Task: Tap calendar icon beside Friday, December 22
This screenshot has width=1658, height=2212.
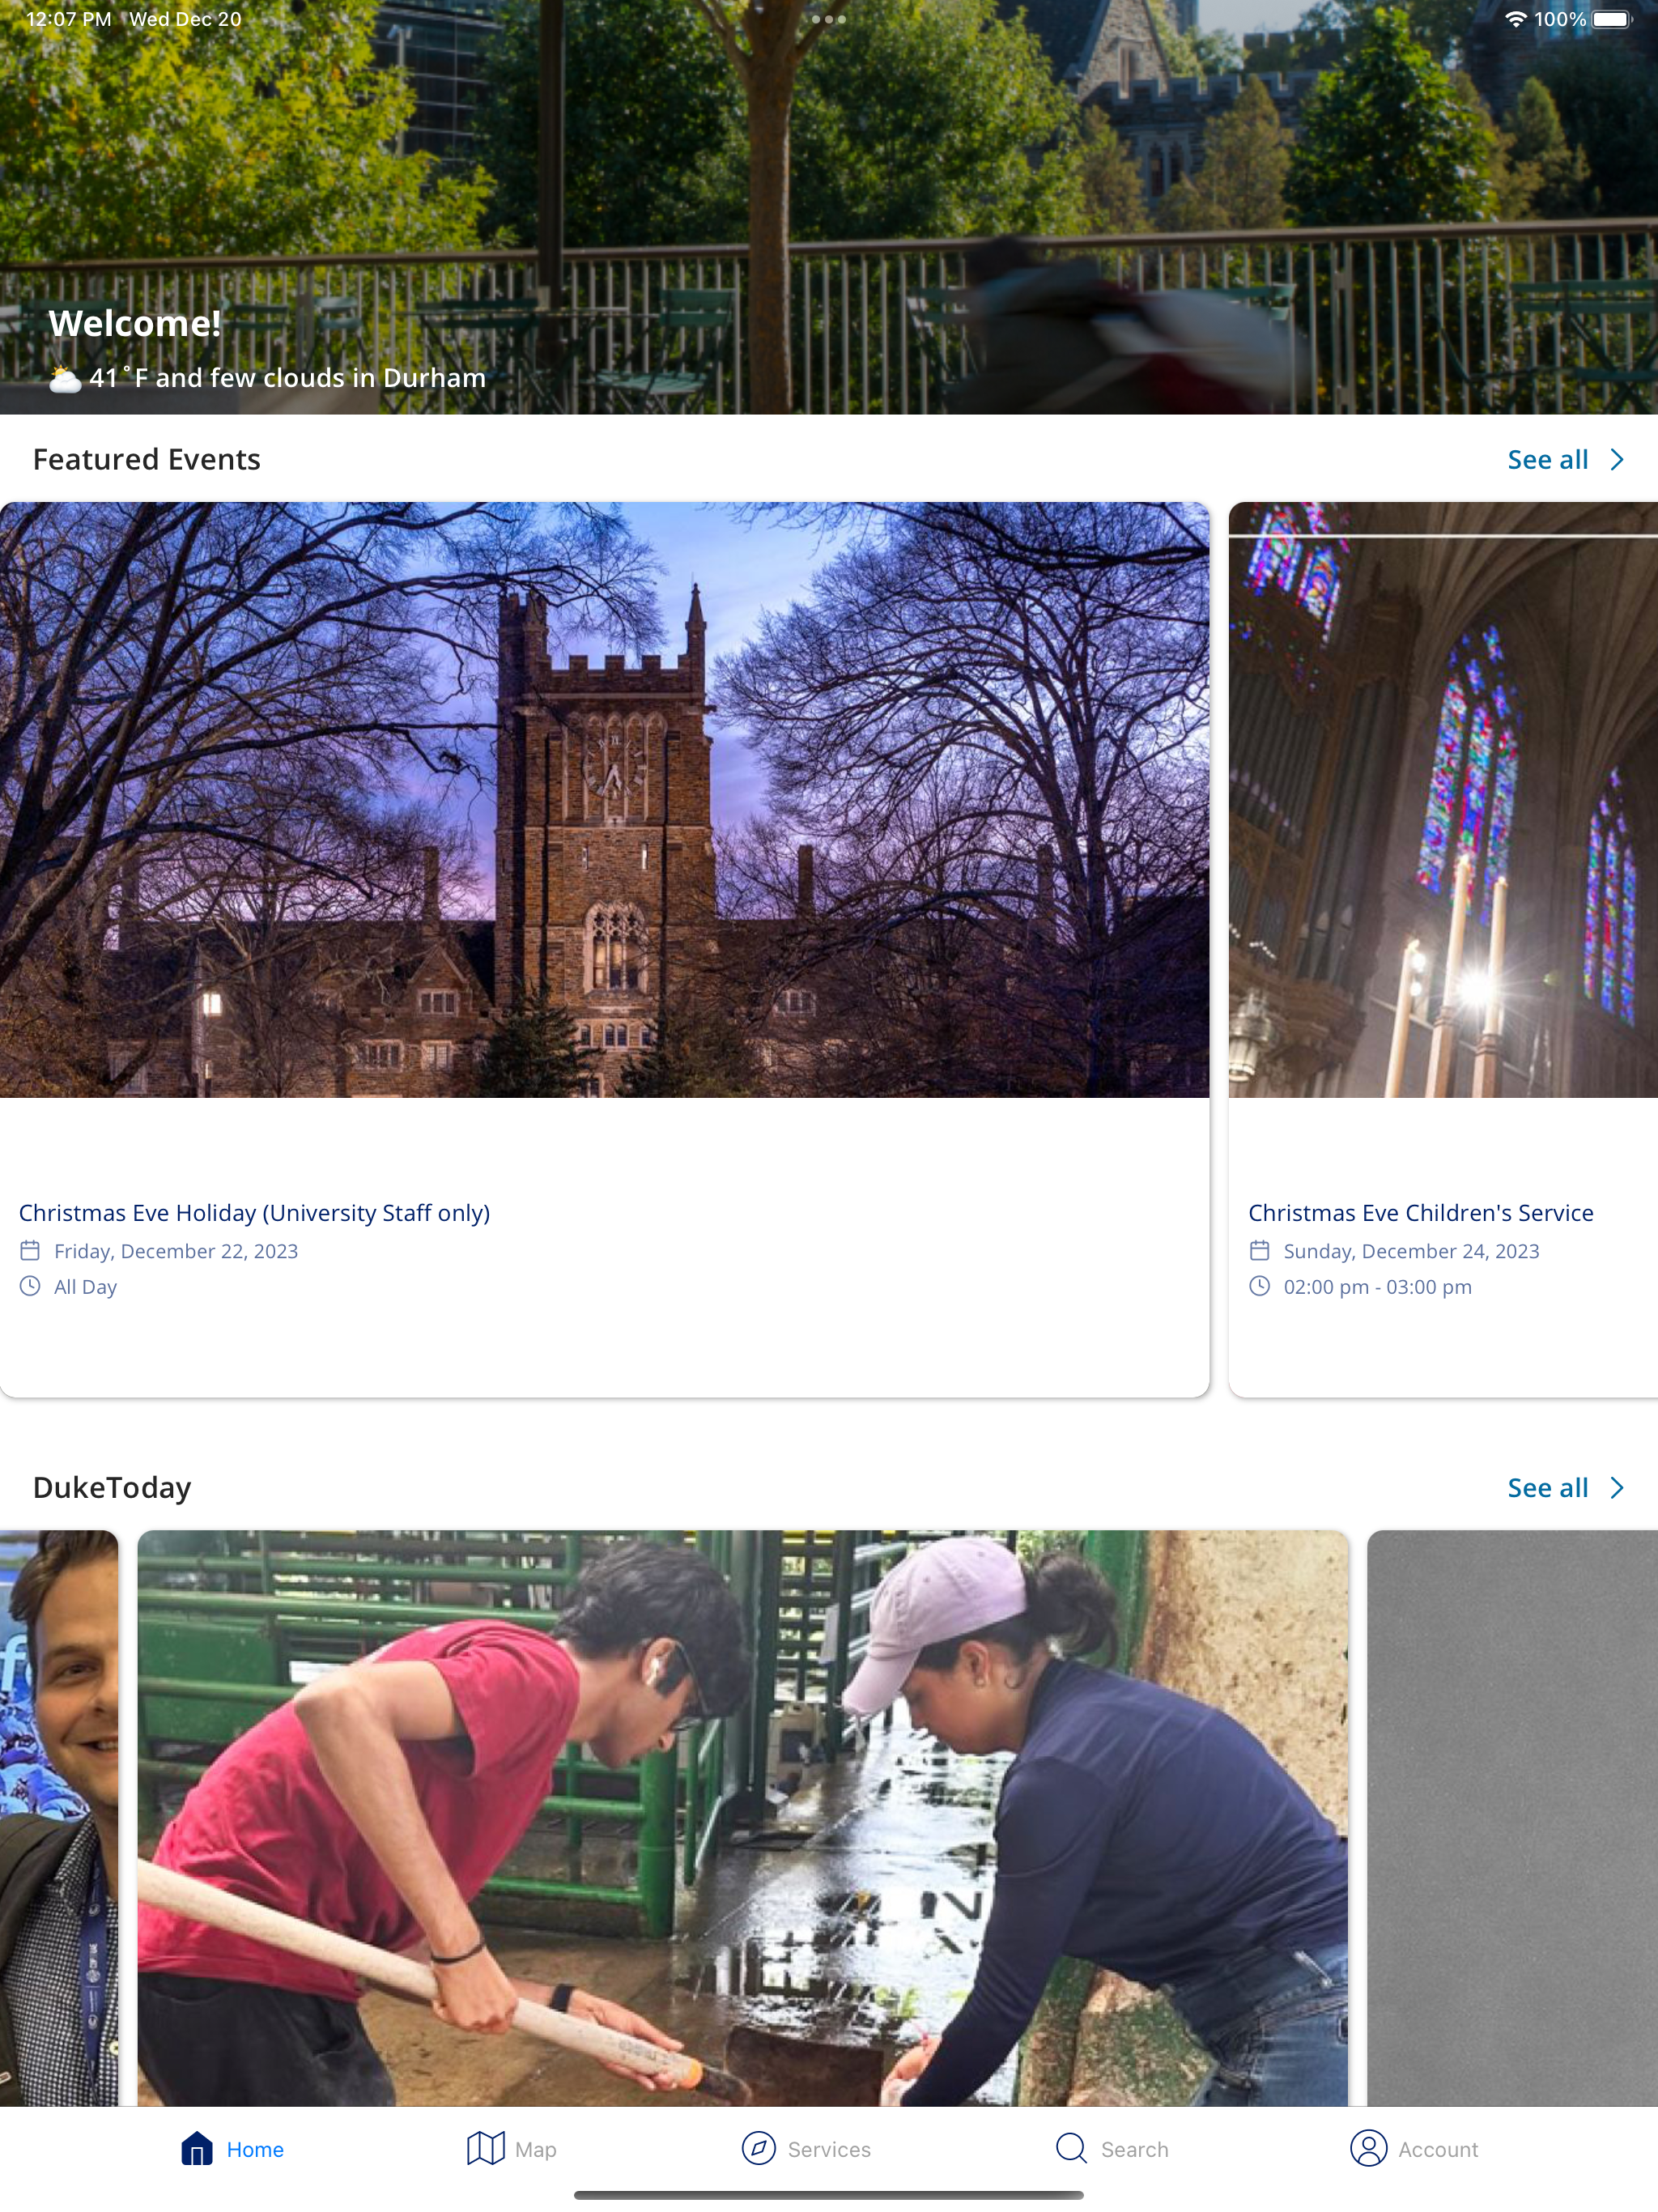Action: click(31, 1251)
